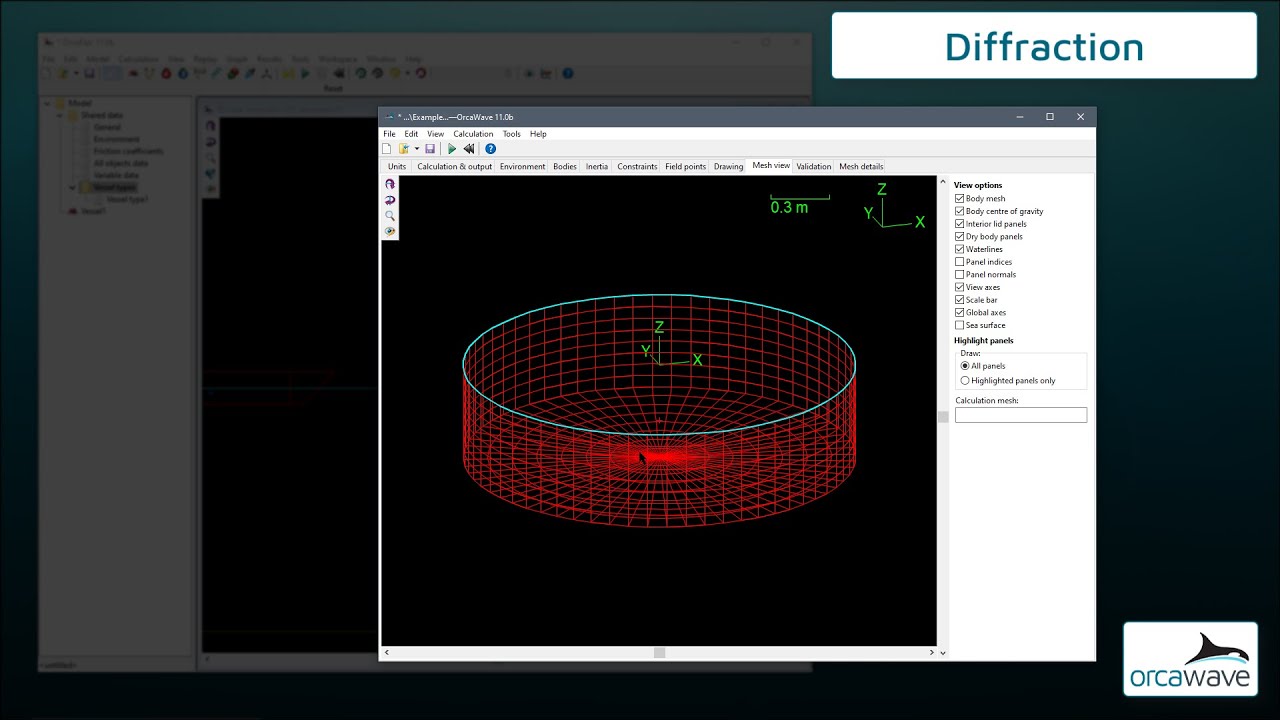Open the View menu in OrcaWave

pos(435,134)
